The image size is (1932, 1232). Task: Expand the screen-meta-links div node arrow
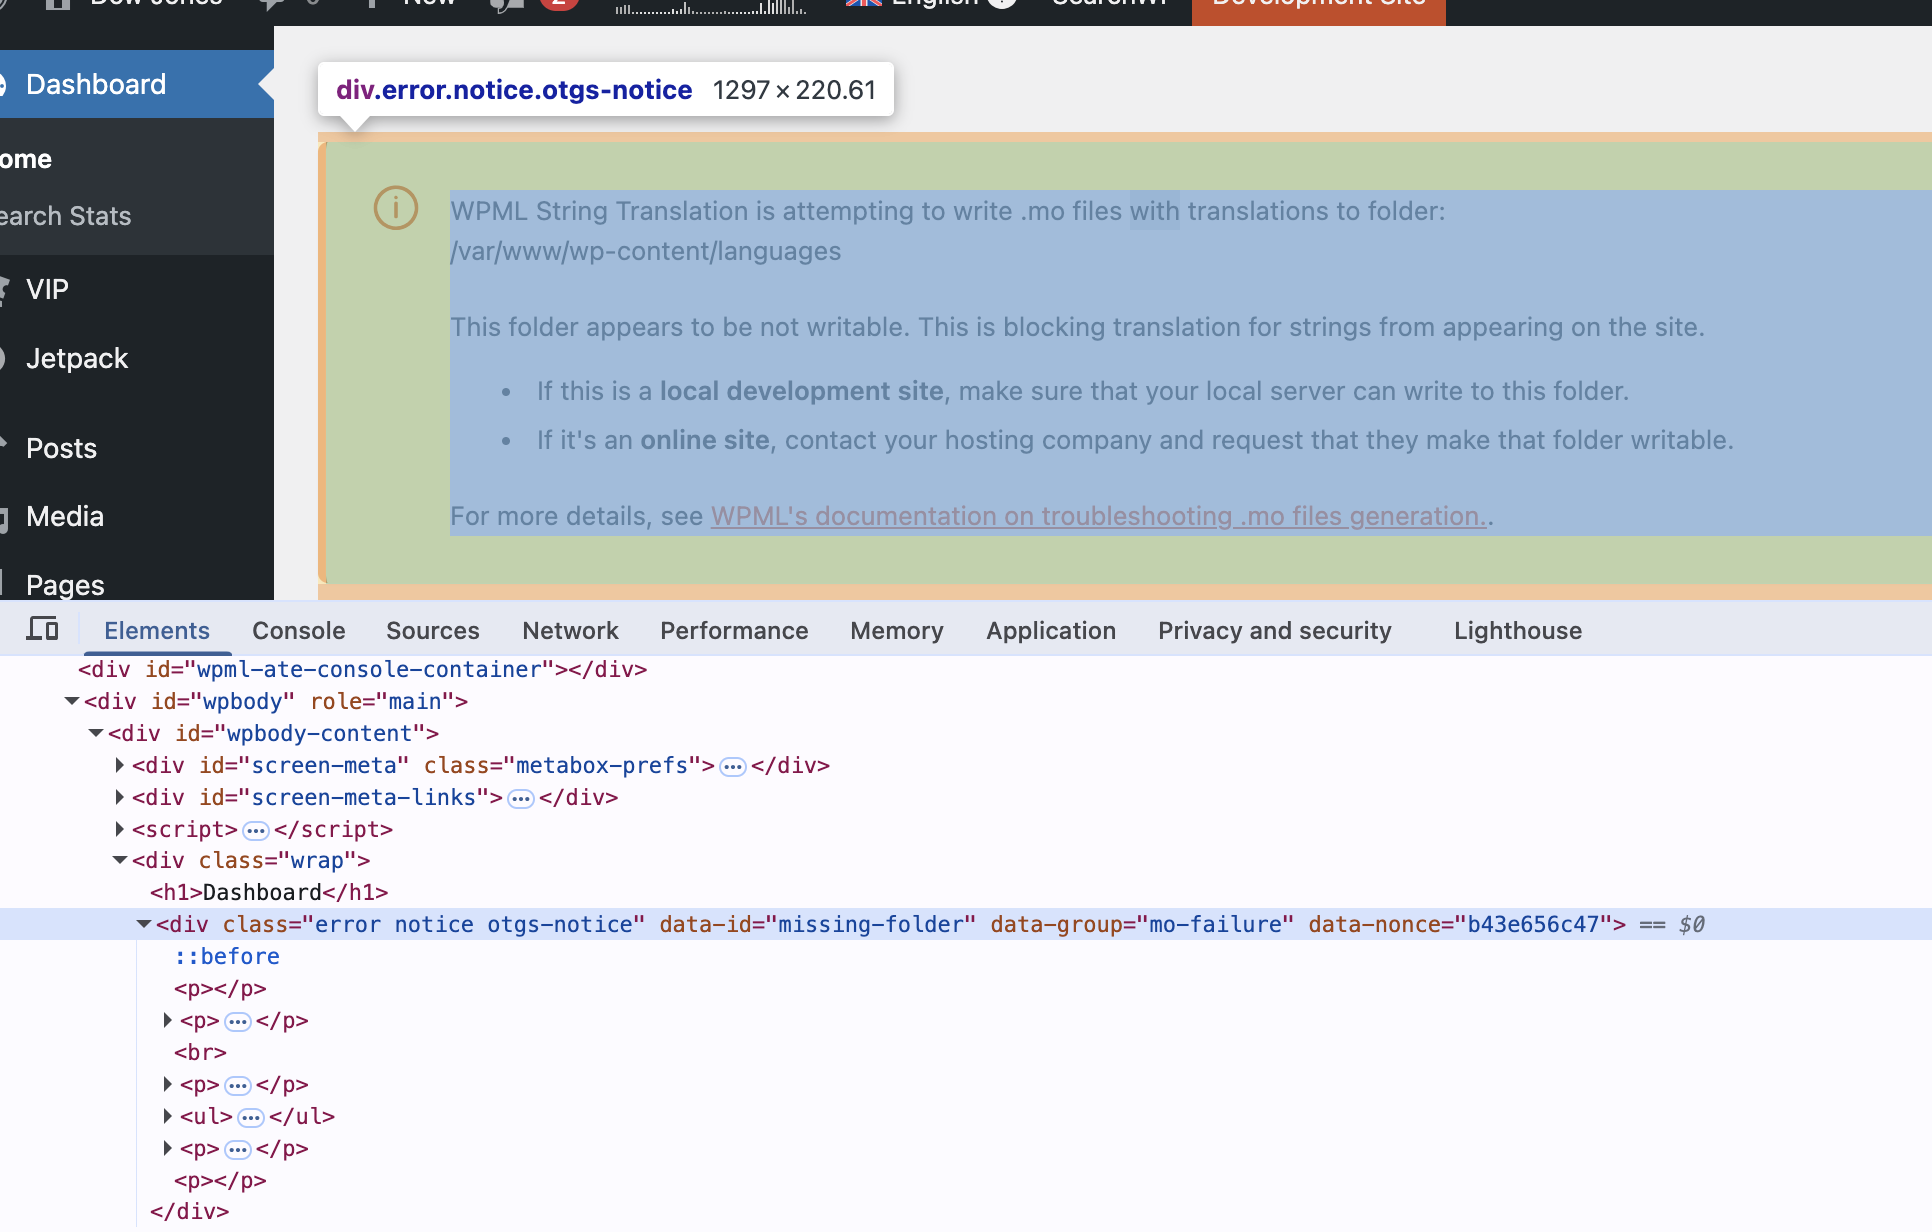pos(120,797)
